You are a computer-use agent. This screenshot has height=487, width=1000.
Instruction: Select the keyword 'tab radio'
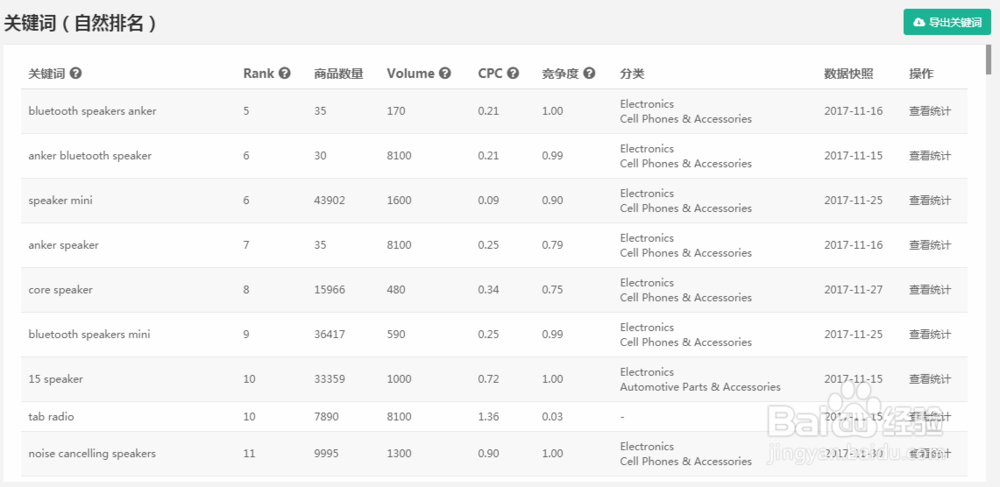click(51, 417)
